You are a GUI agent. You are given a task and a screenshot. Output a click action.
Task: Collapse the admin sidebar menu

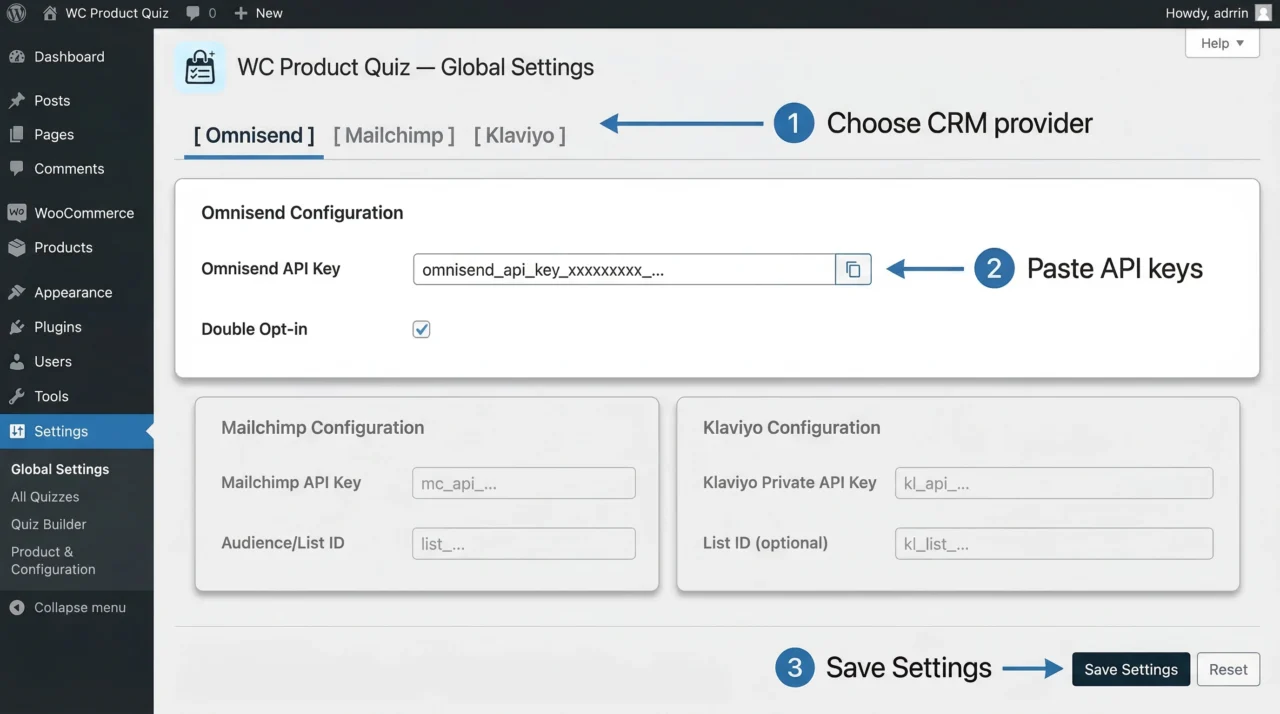tap(79, 607)
